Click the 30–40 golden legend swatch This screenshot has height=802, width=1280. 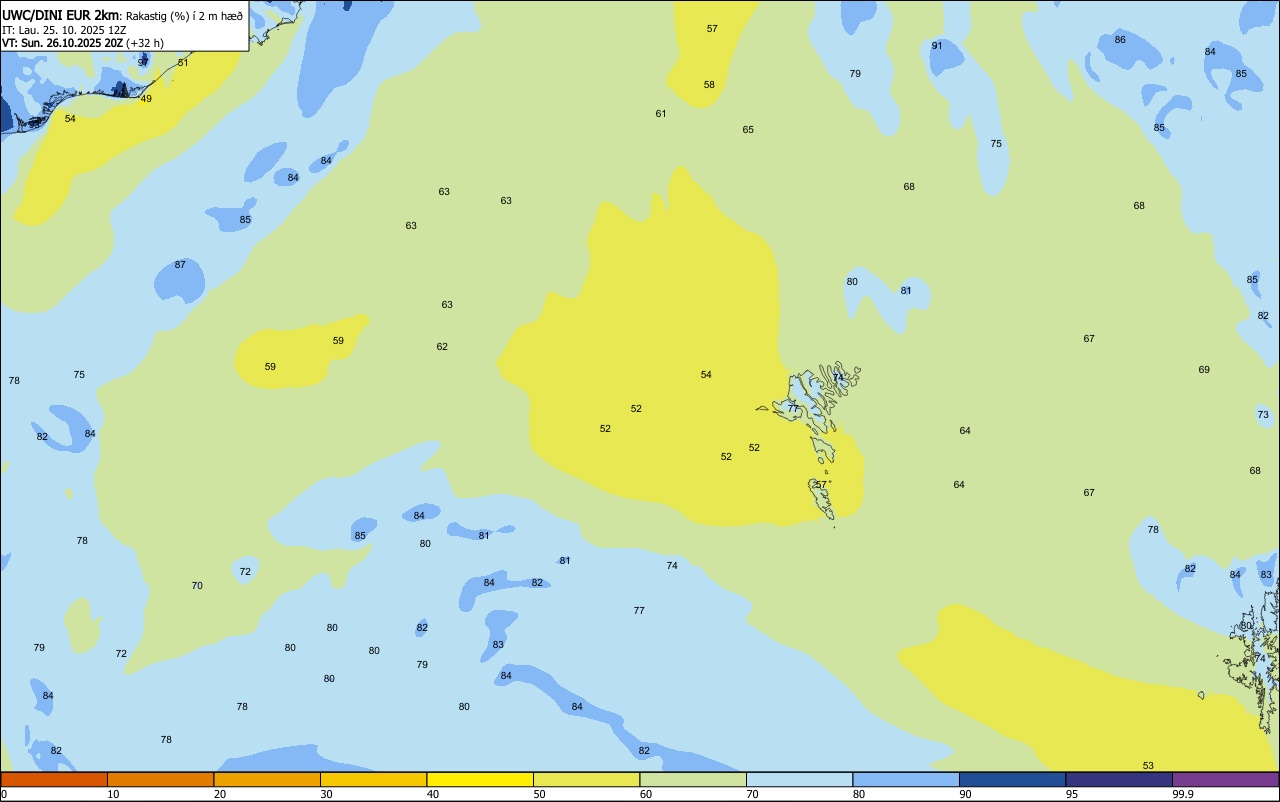[373, 779]
